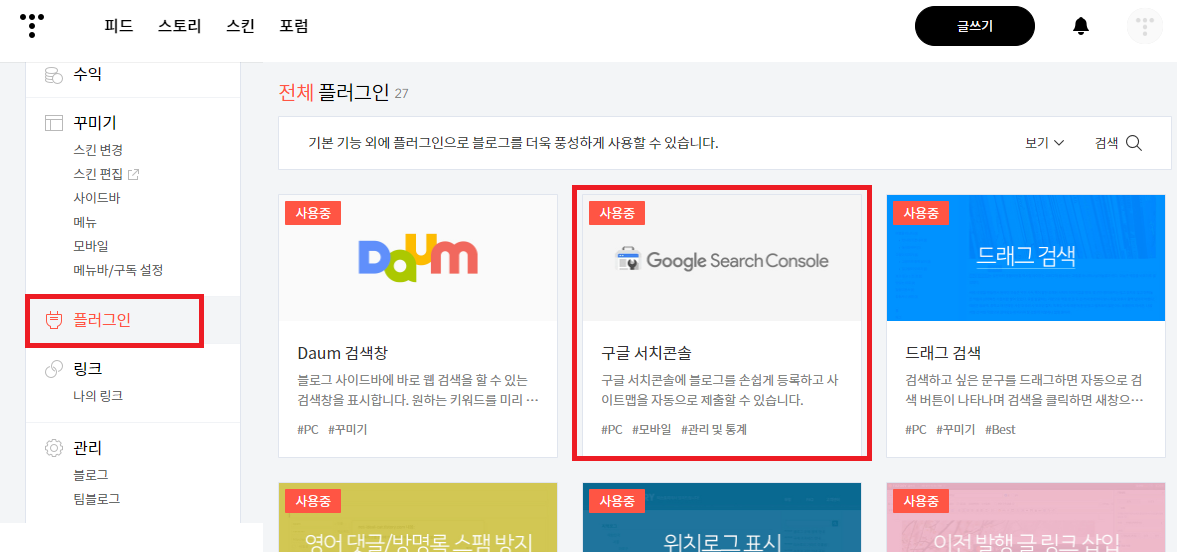Screen dimensions: 1177x552
Task: Open the 이전 발행 글 링크 삽입 plugin card
Action: (x=1025, y=517)
